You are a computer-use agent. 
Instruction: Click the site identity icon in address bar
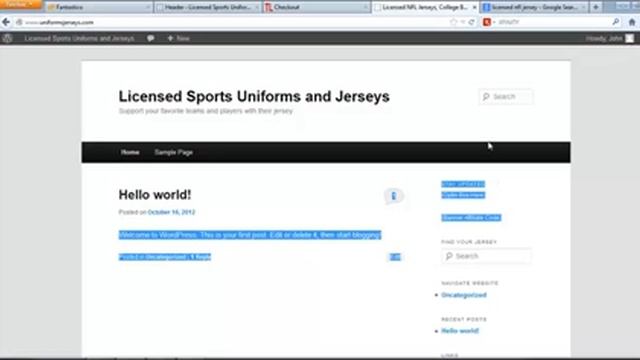click(x=19, y=22)
